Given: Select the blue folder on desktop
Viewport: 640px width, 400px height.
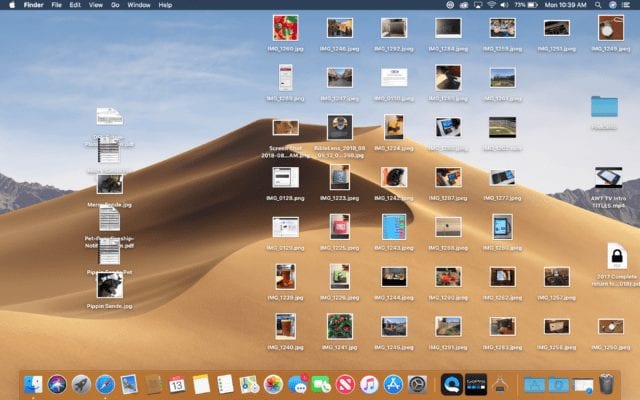Looking at the screenshot, I should tap(604, 107).
